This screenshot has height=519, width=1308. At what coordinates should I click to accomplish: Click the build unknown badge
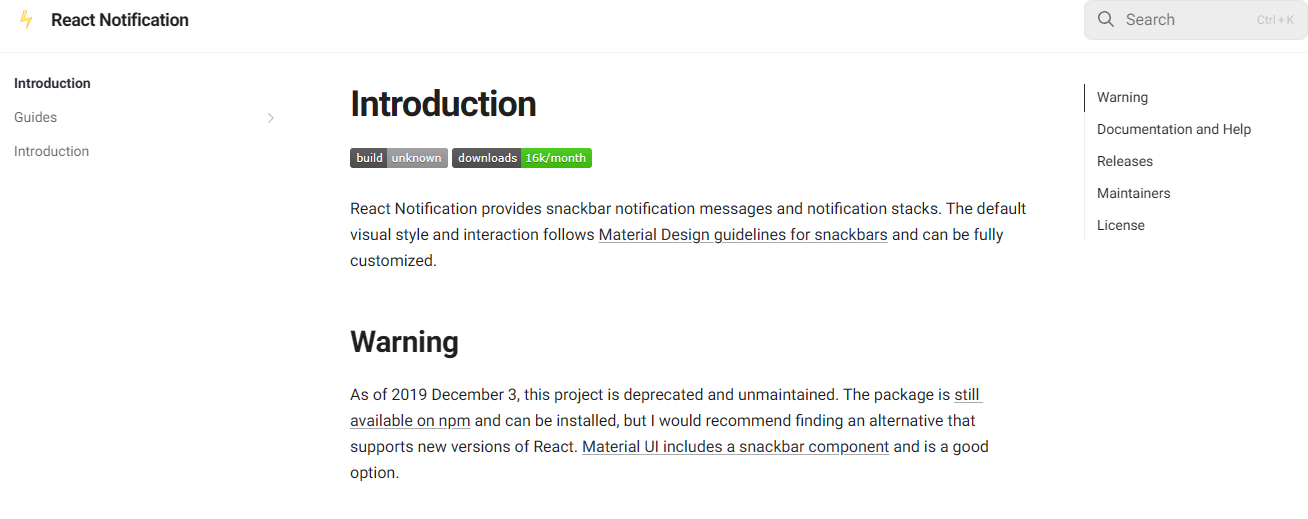point(398,158)
